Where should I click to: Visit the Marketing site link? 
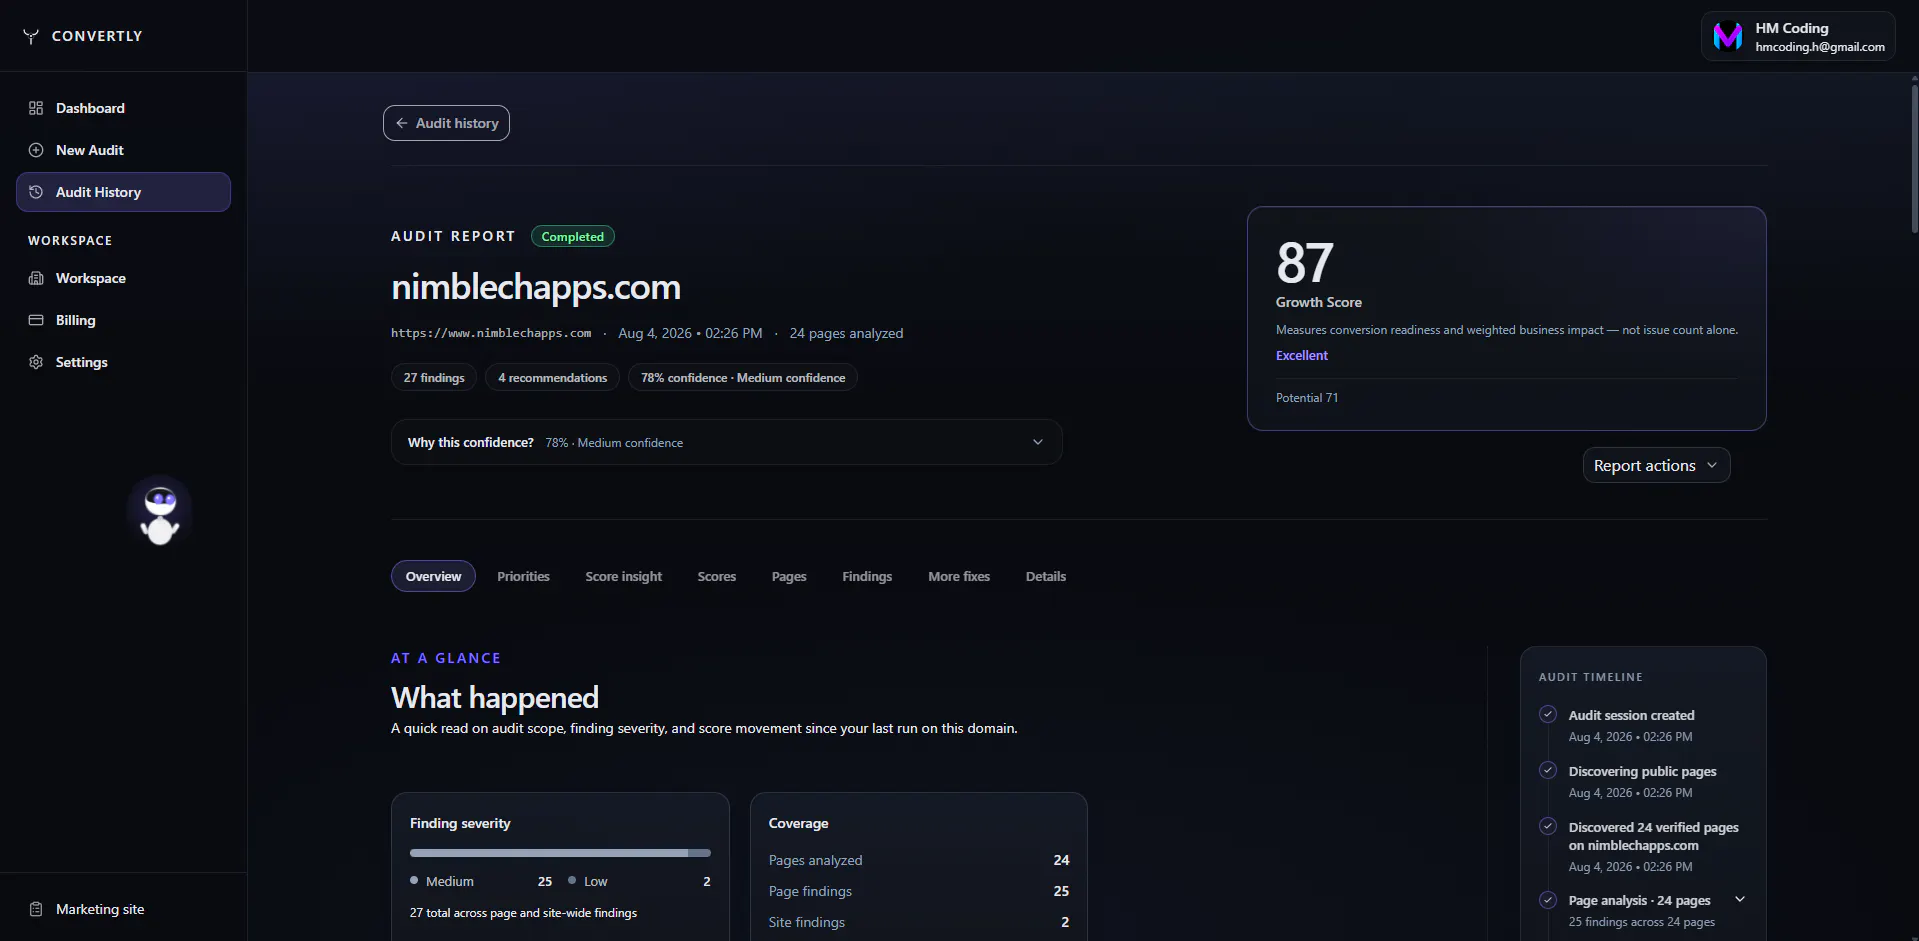(123, 909)
